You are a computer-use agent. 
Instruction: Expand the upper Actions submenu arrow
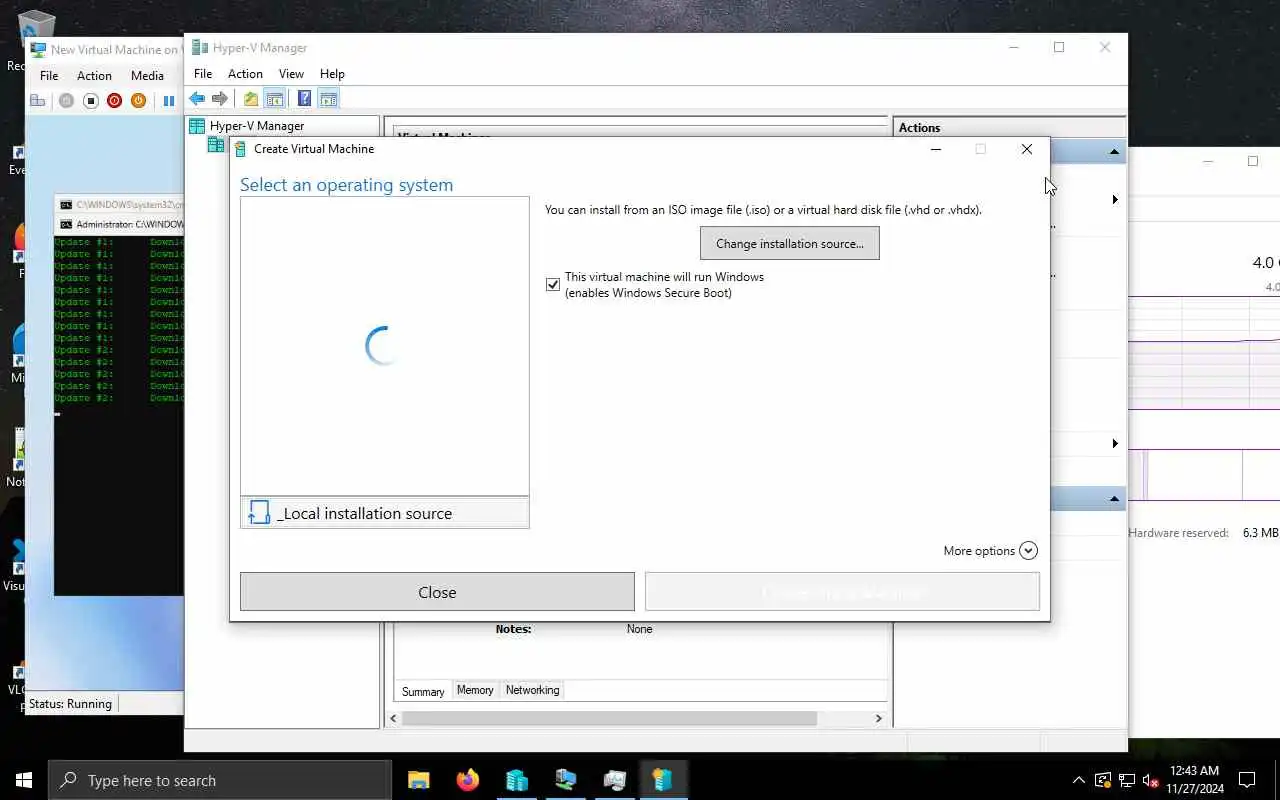coord(1115,200)
